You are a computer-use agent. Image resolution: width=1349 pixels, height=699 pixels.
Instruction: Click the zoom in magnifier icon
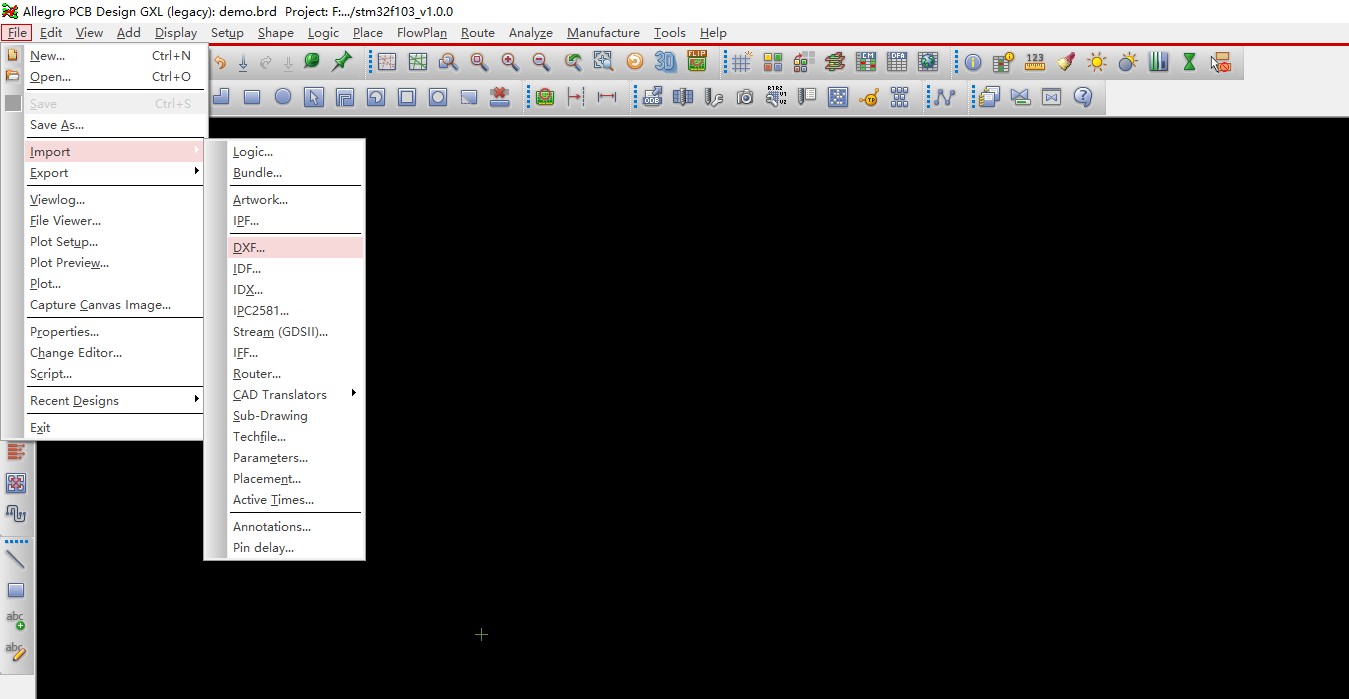pyautogui.click(x=510, y=62)
